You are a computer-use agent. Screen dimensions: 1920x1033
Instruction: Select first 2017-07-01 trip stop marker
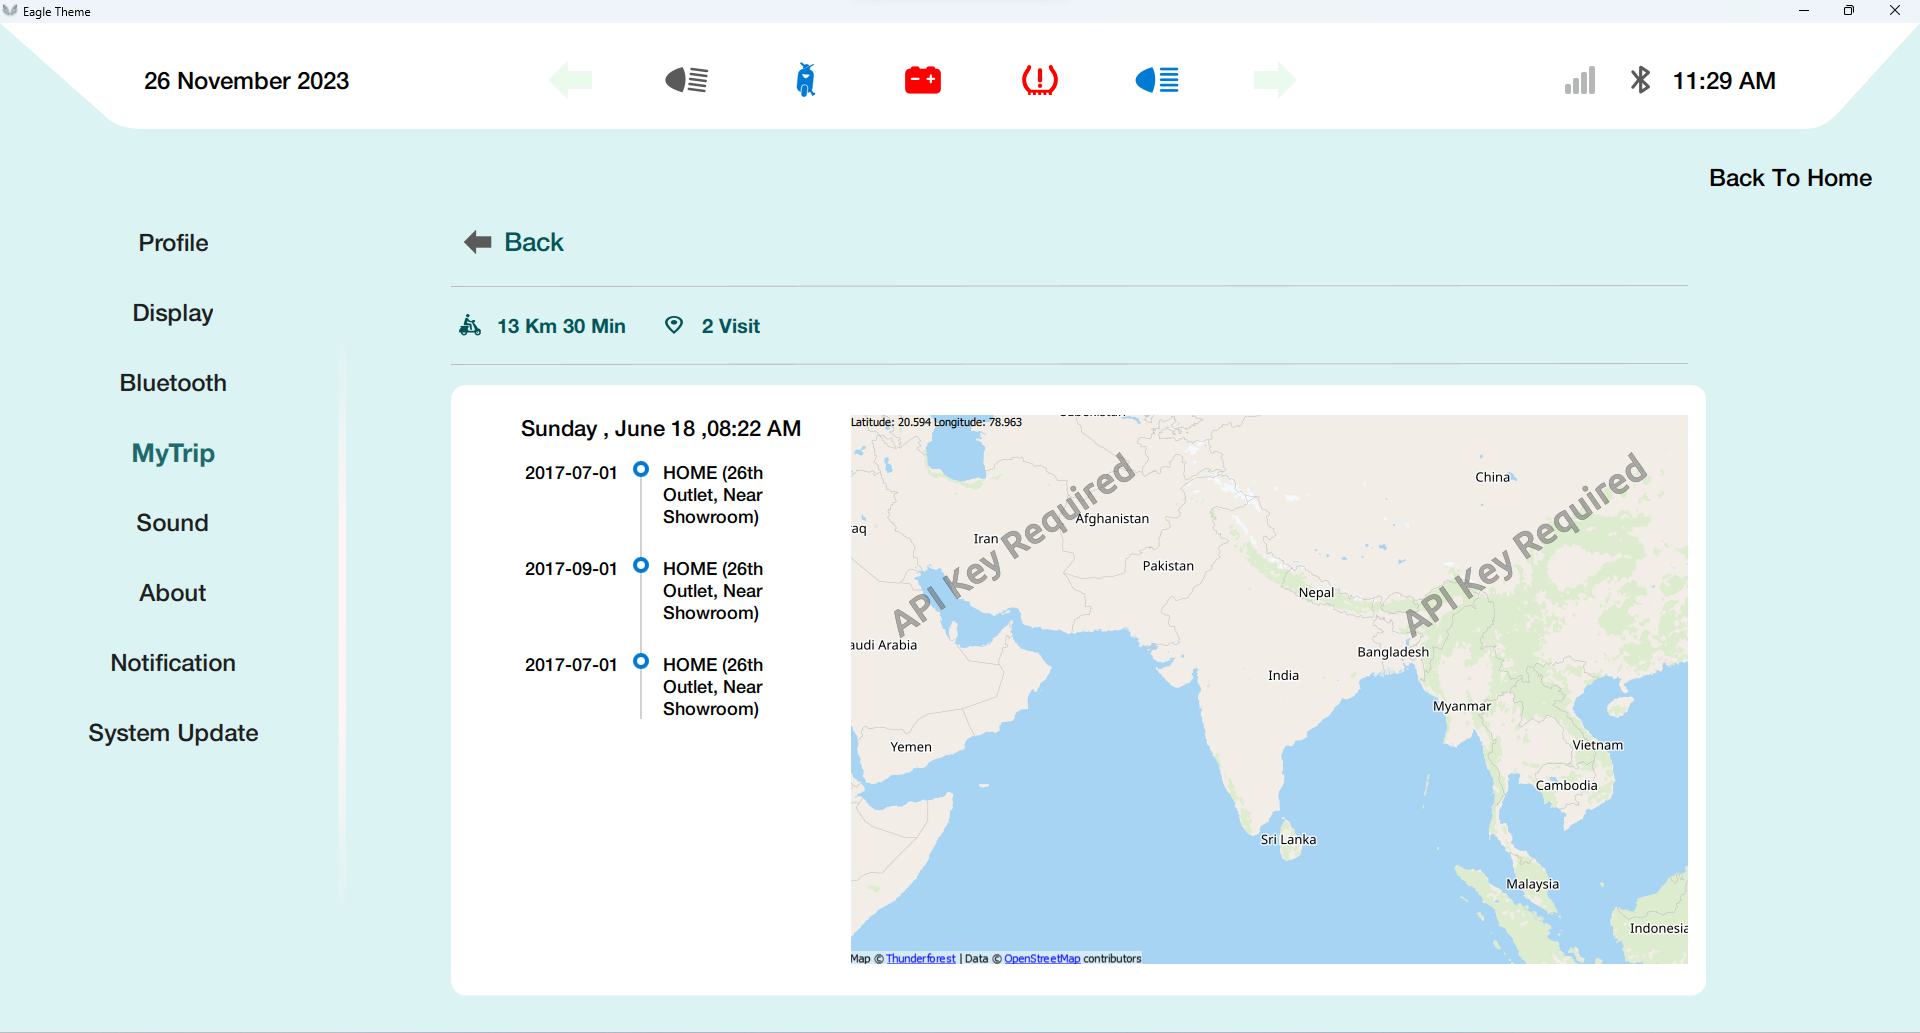point(641,469)
